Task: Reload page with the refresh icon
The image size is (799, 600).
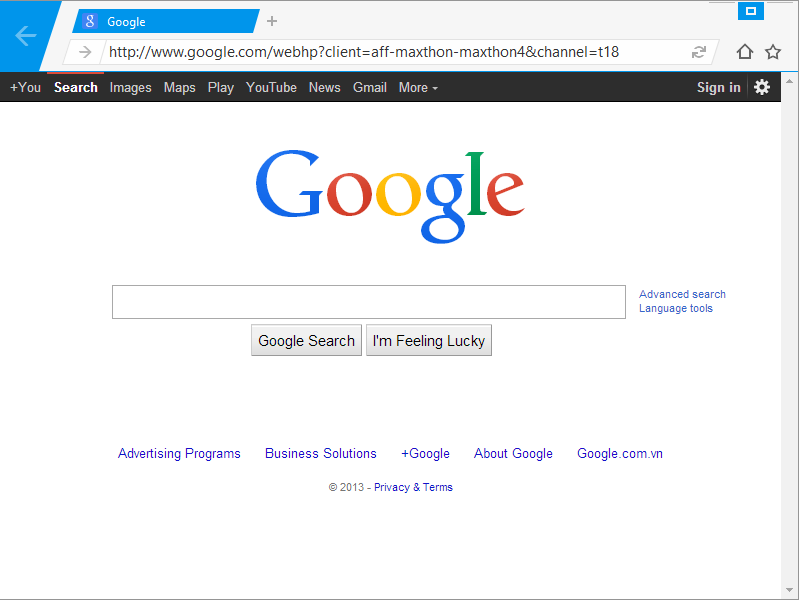Action: point(699,52)
